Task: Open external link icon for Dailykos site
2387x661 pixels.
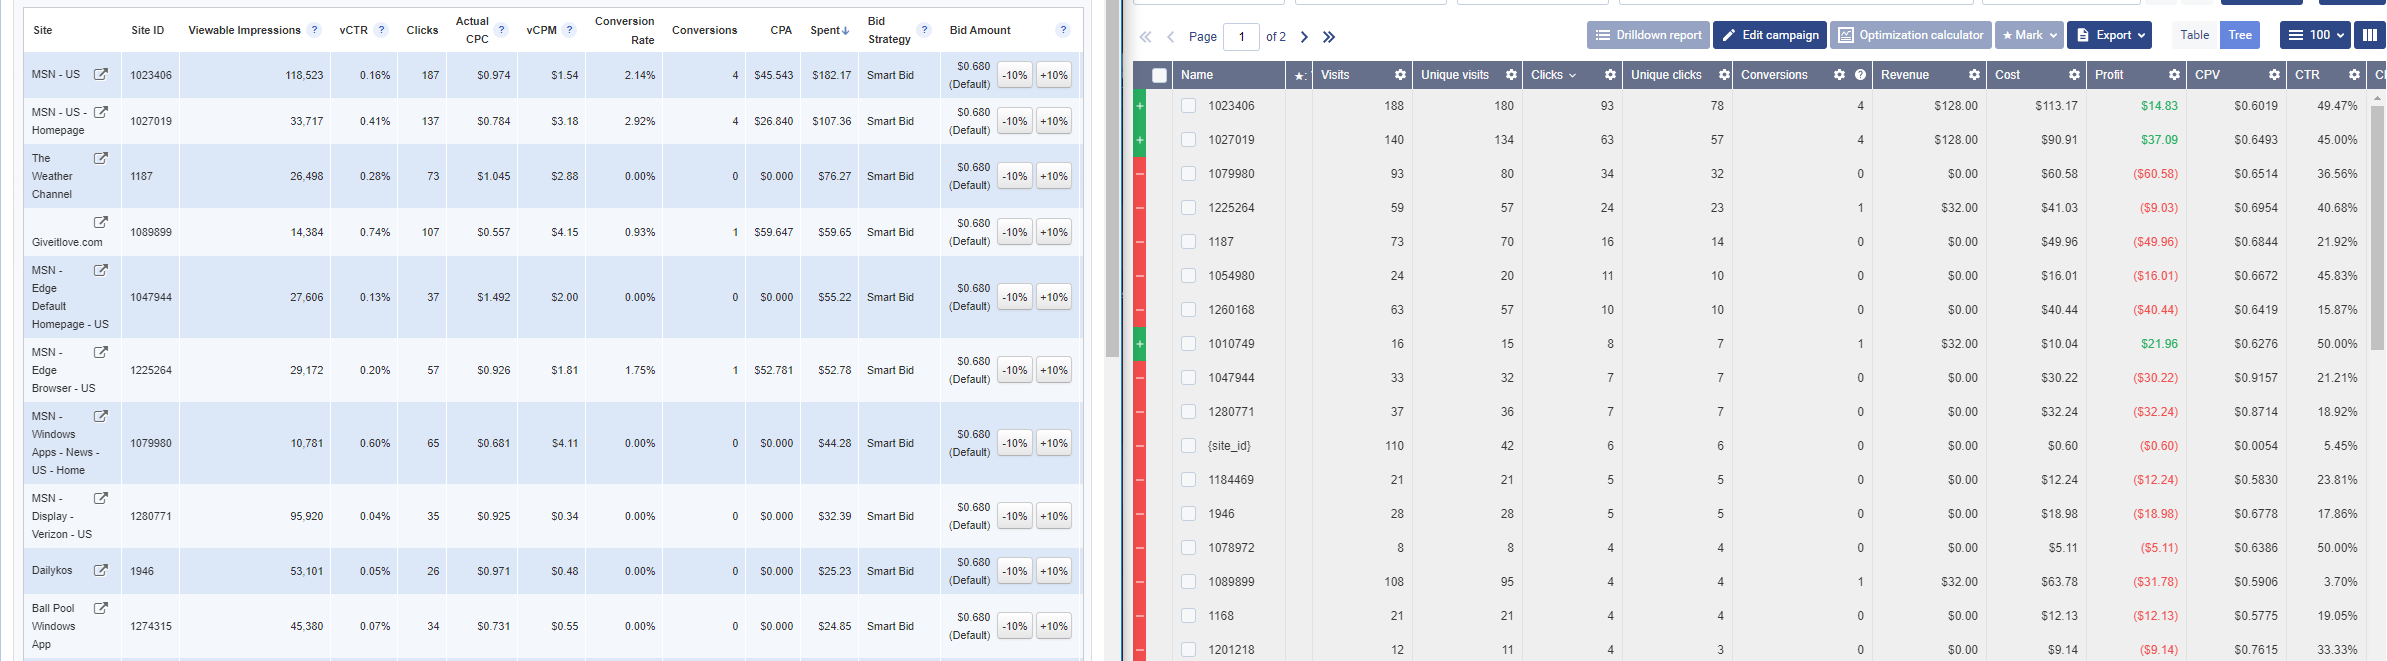Action: 101,570
